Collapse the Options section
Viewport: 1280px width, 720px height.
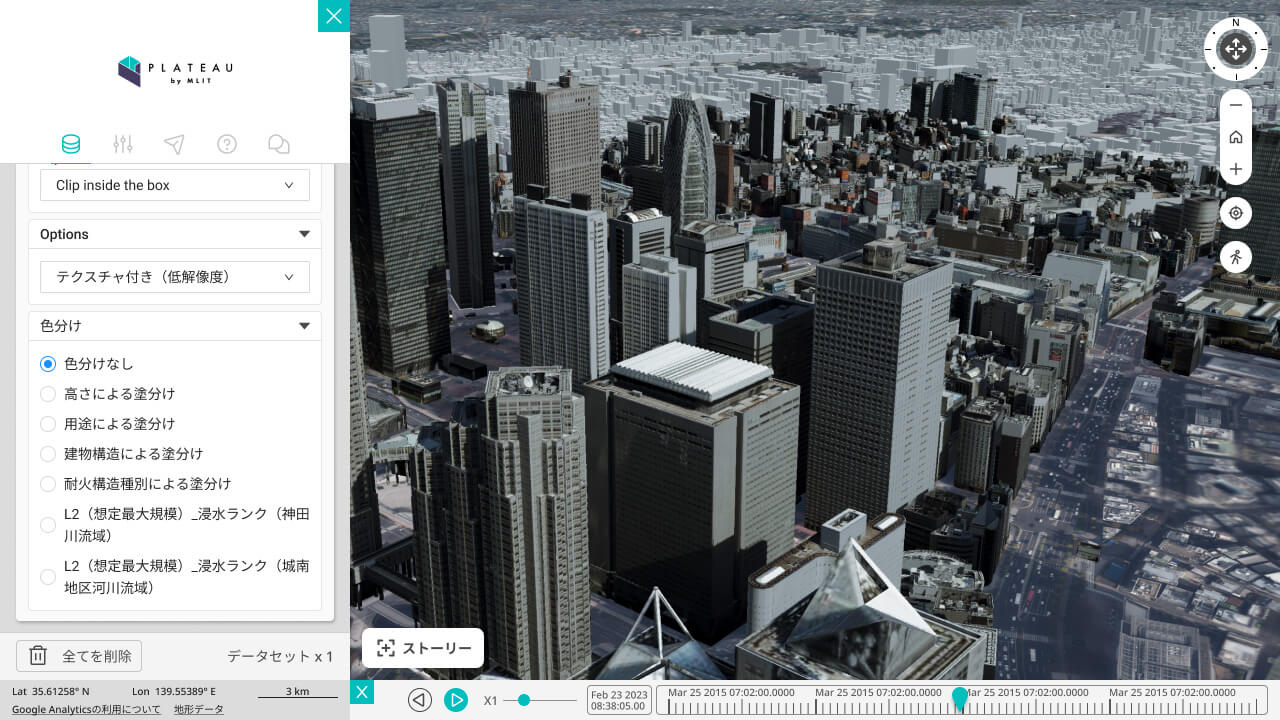click(304, 234)
